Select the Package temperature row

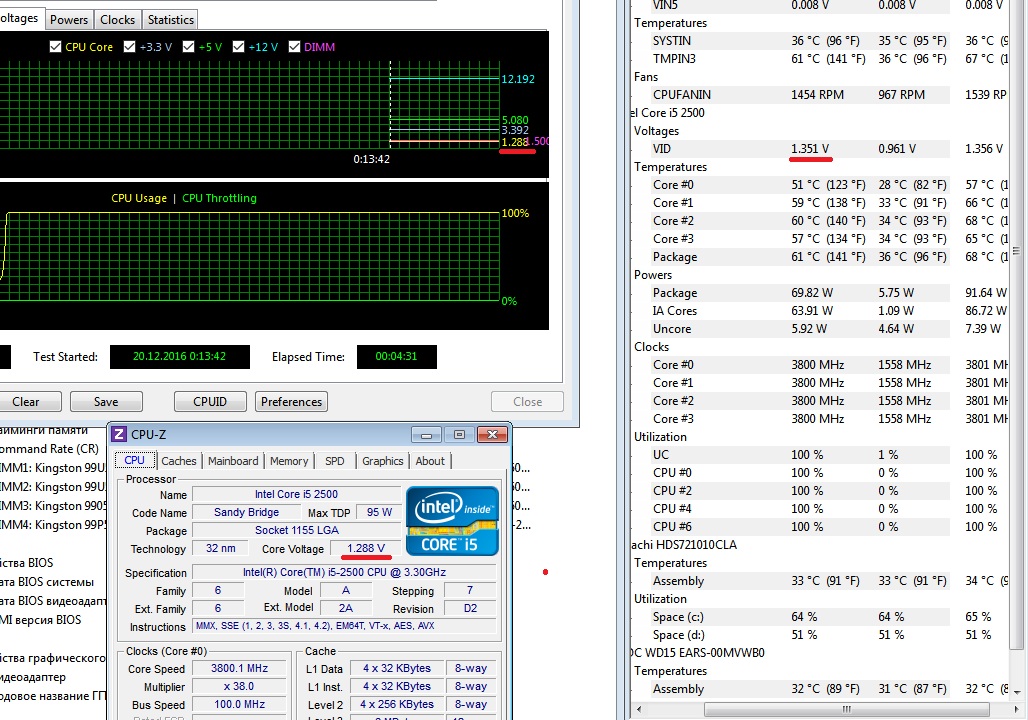(x=822, y=257)
